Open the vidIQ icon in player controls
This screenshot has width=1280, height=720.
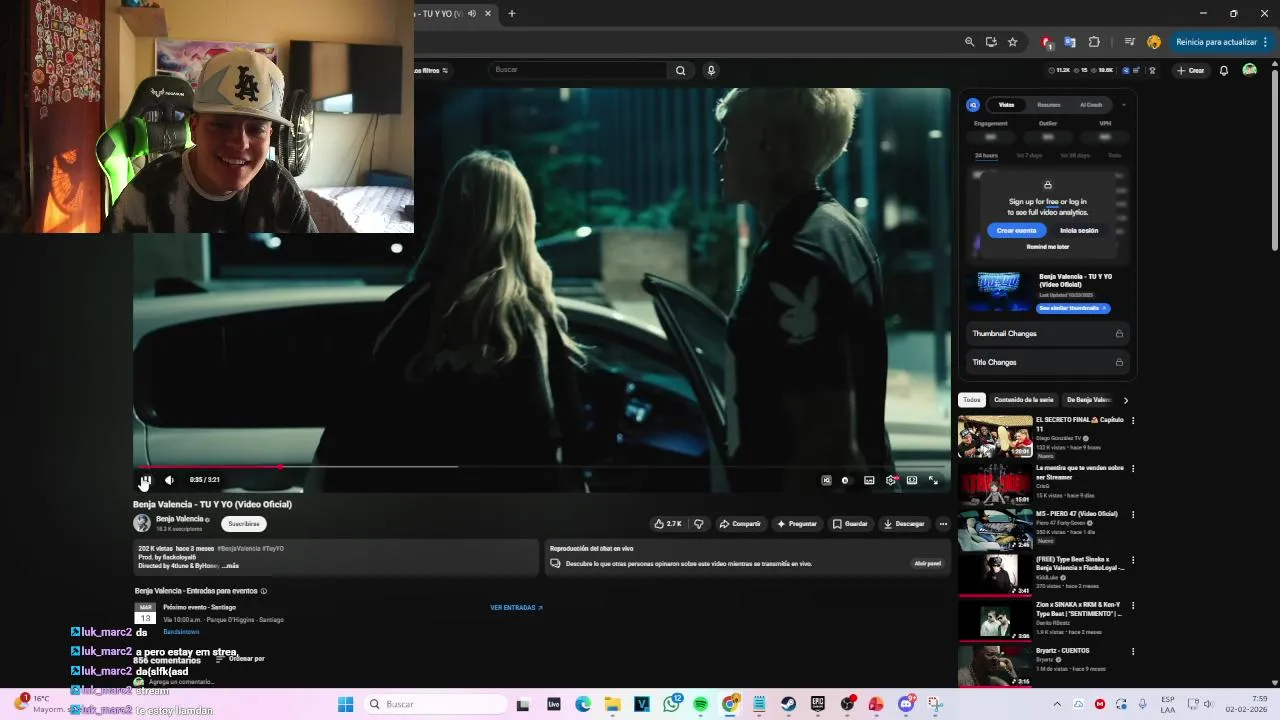pos(826,480)
